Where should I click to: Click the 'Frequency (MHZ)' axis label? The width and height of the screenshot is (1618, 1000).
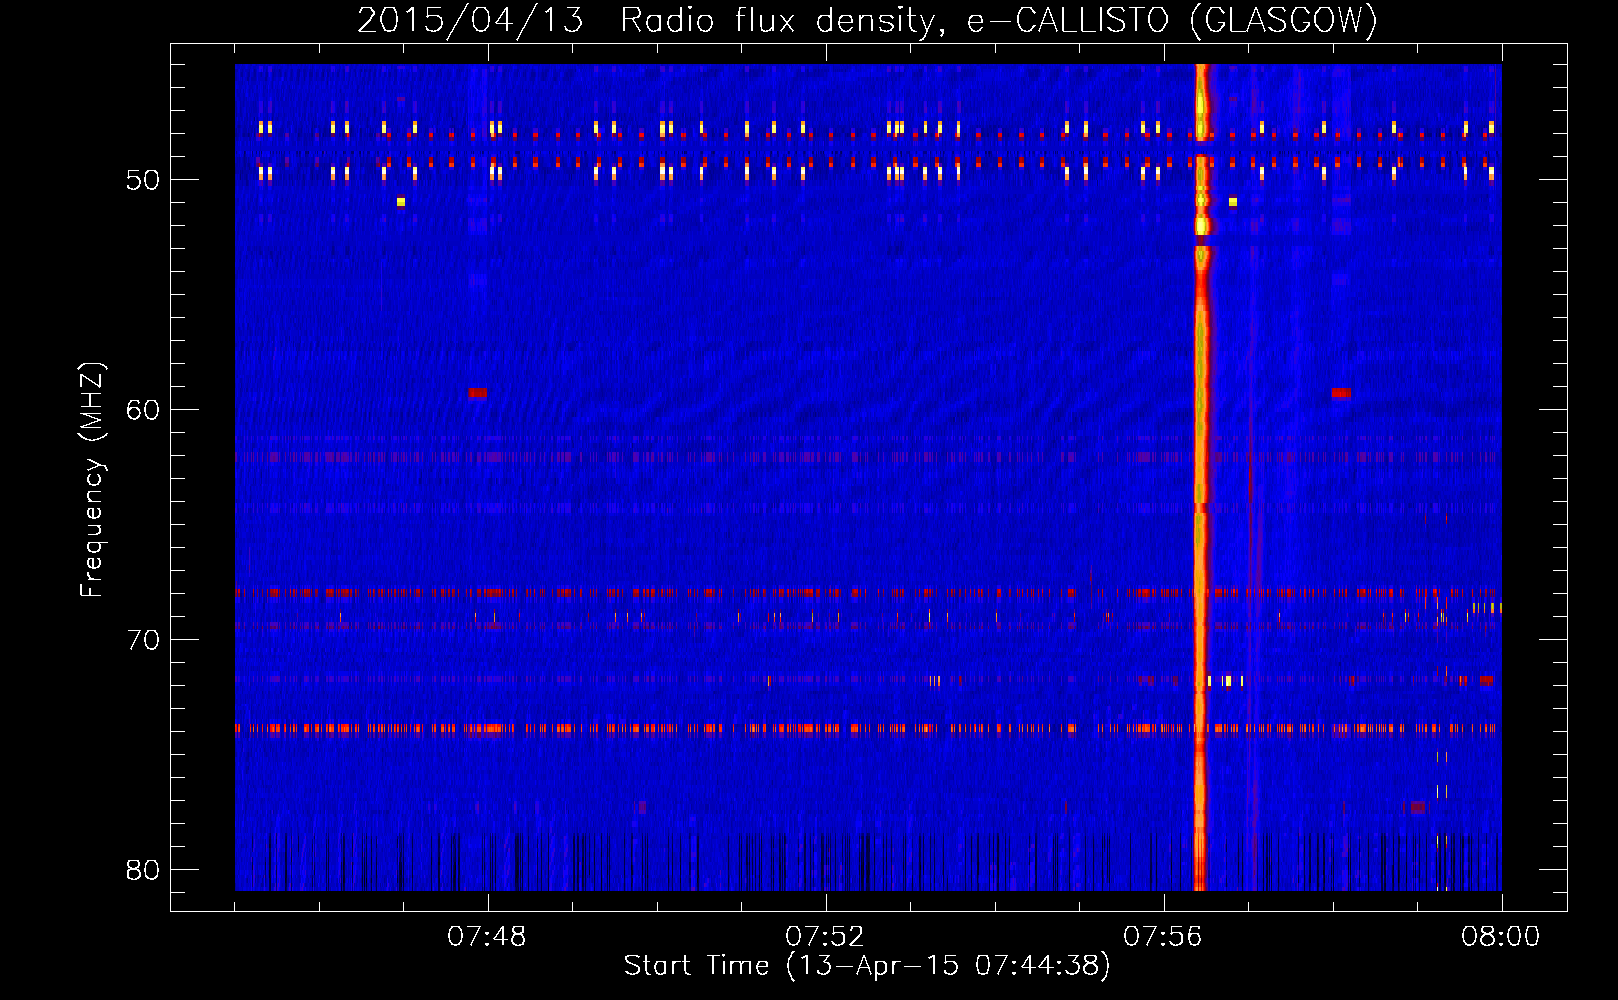(91, 480)
